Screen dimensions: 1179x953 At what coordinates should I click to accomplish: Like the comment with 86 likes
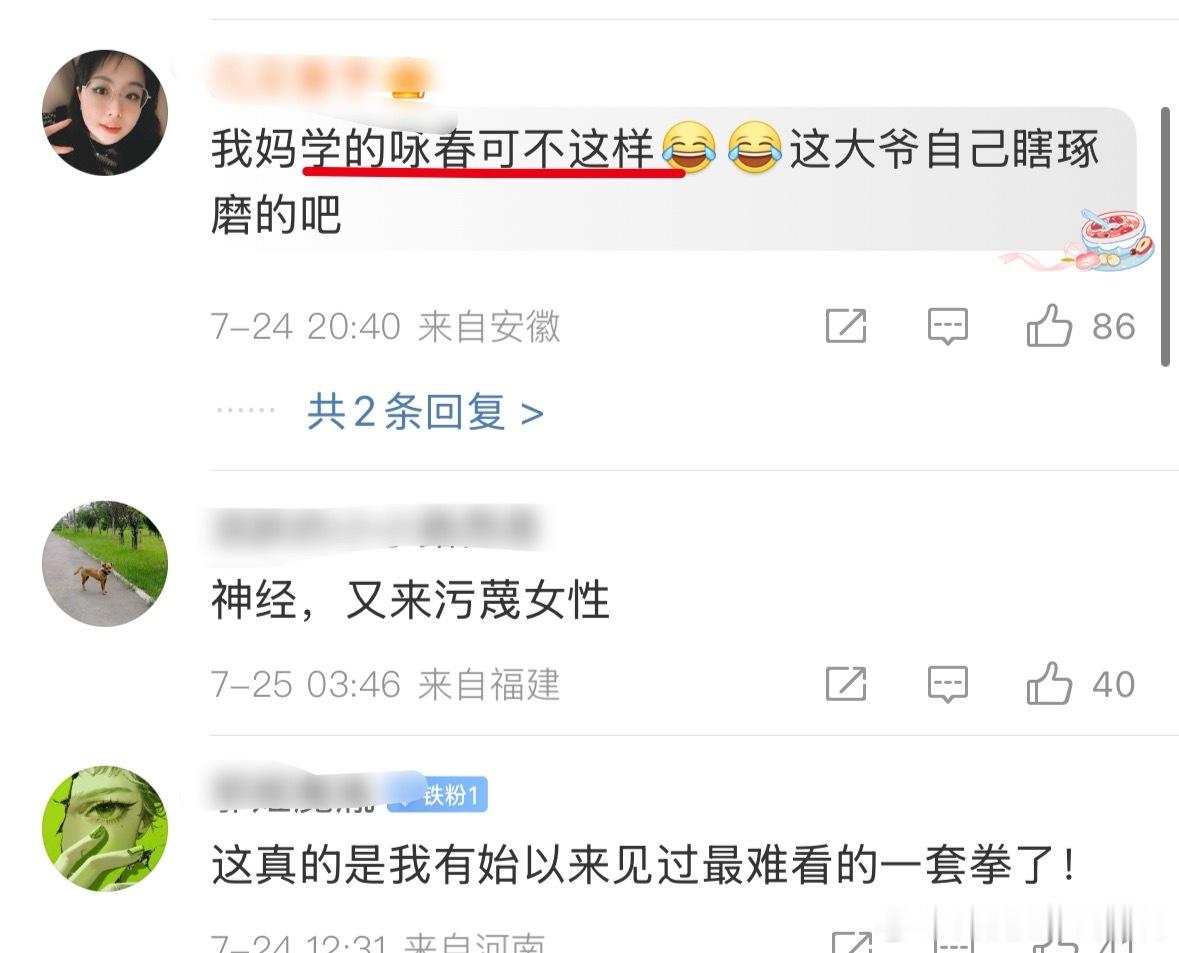point(1049,325)
